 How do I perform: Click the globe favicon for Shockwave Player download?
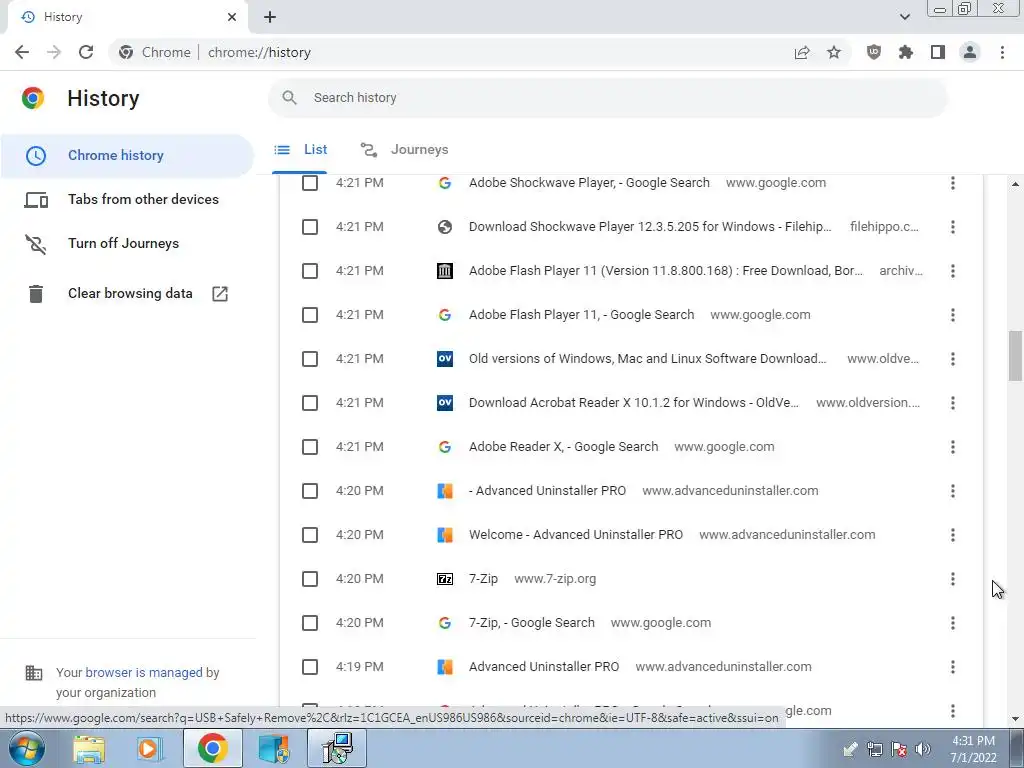(x=445, y=227)
